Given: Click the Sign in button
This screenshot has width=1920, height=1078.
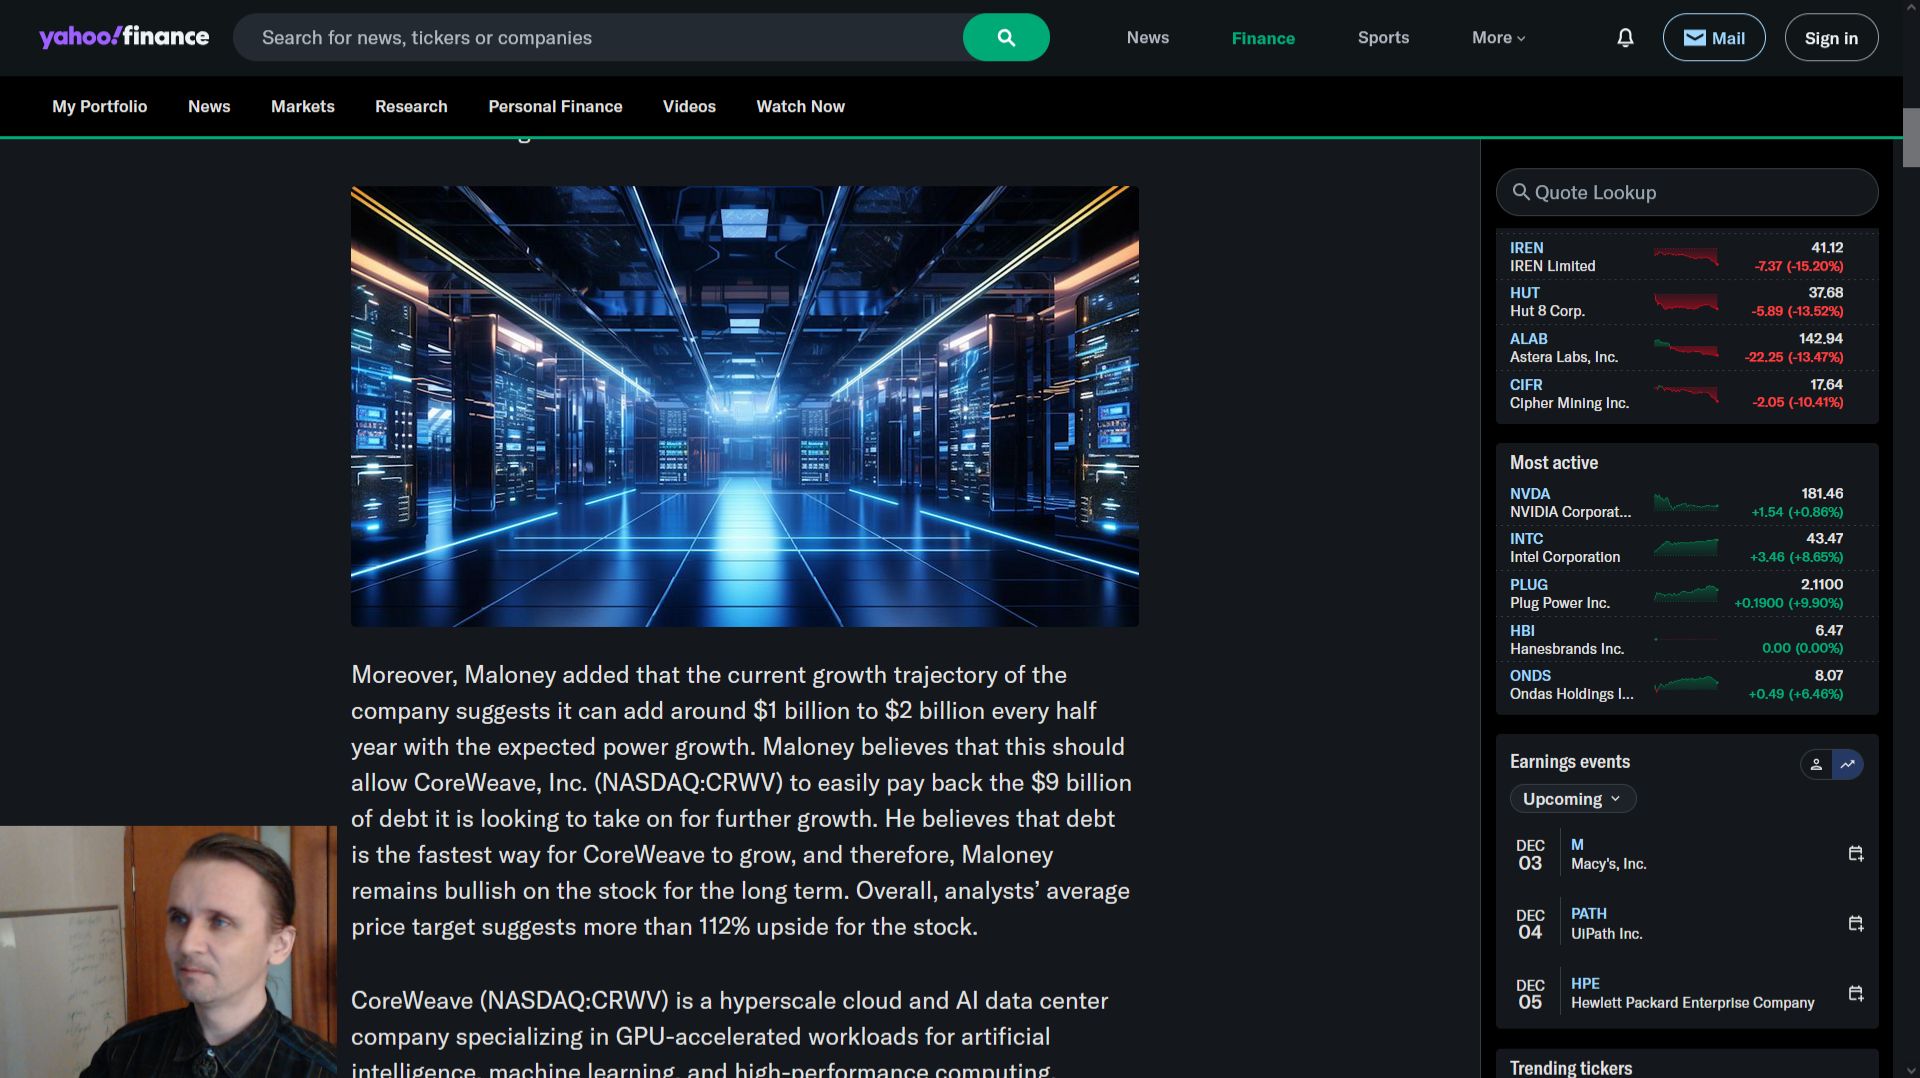Looking at the screenshot, I should point(1831,37).
